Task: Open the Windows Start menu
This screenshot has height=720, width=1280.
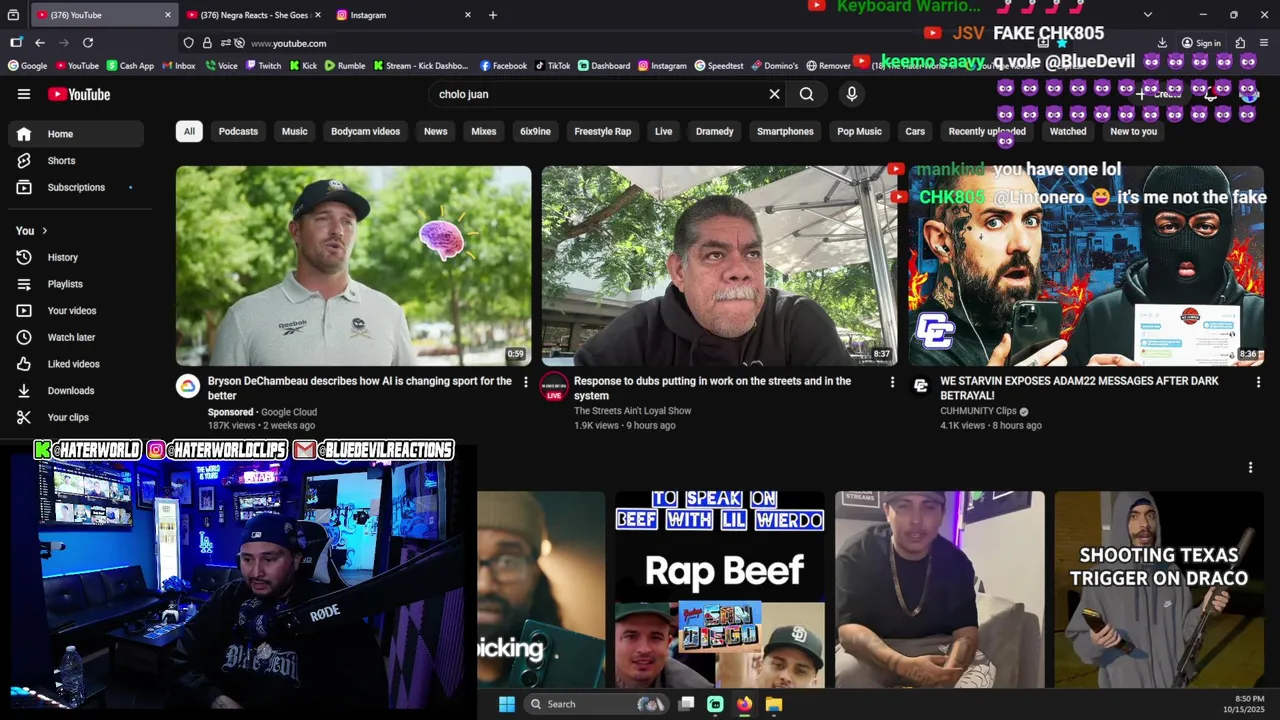Action: coord(507,704)
